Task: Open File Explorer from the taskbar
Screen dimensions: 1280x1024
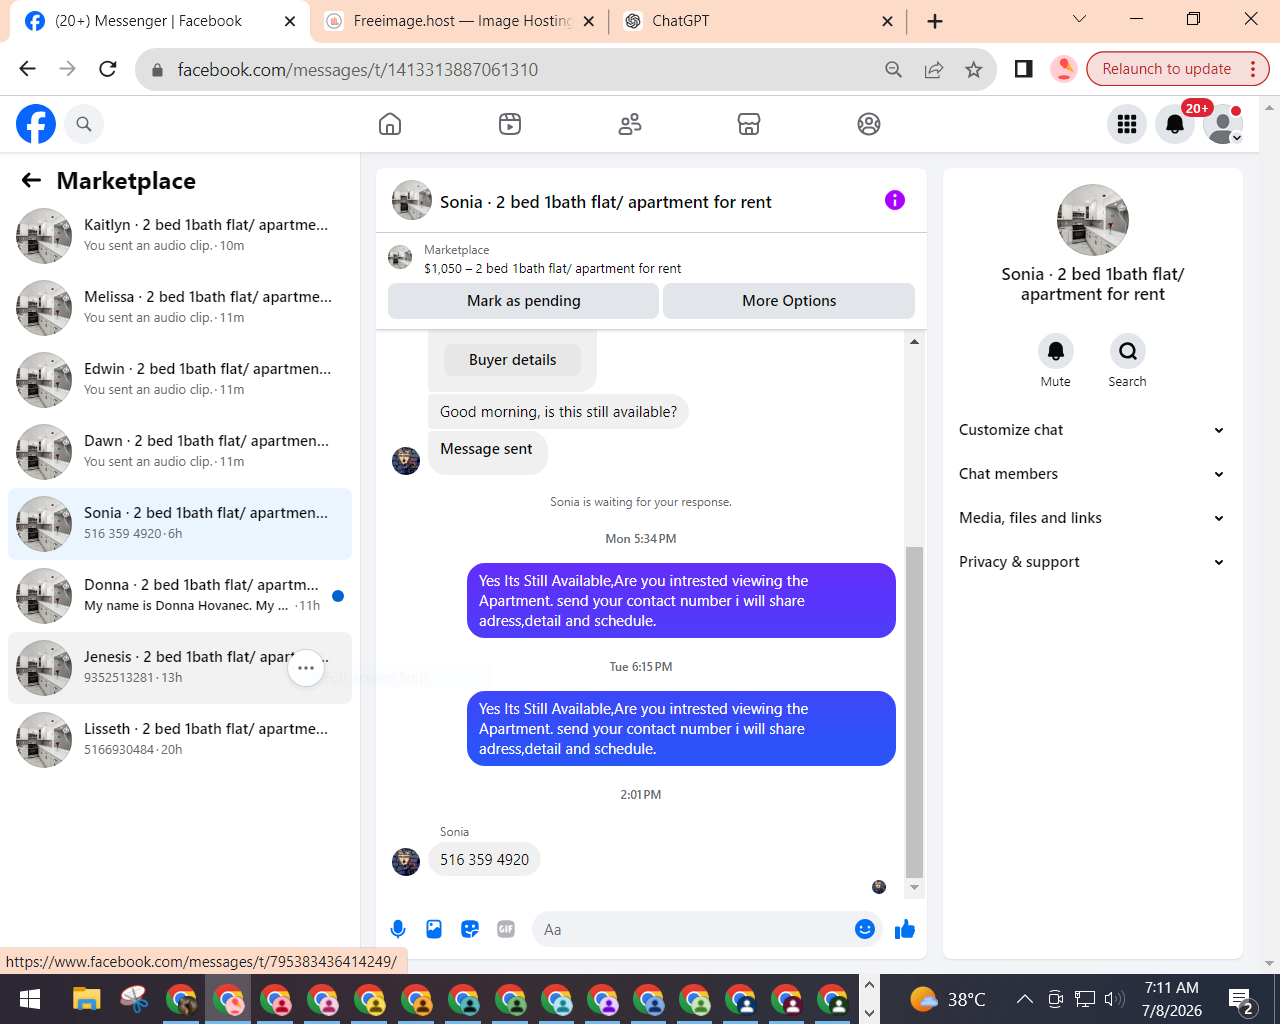Action: (87, 999)
